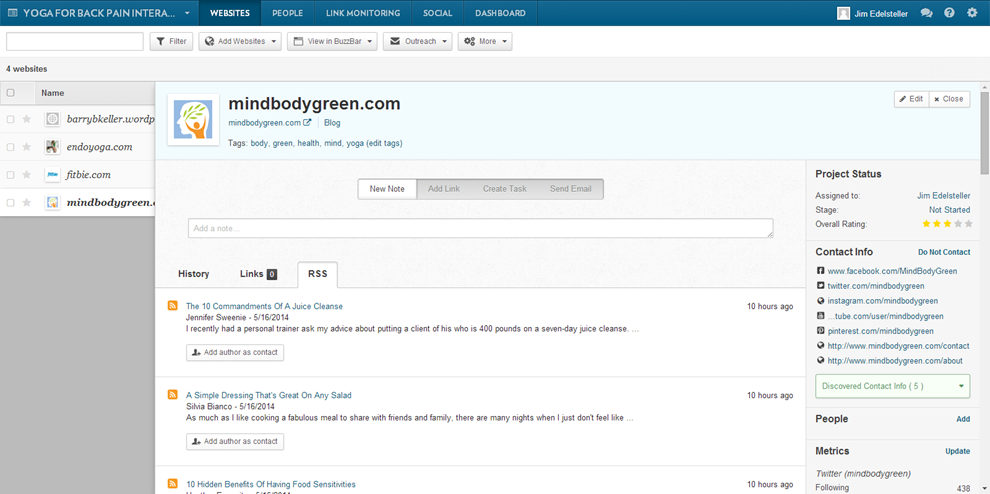The height and width of the screenshot is (494, 990).
Task: Click RSS icon for Juice Cleanse article
Action: pos(172,306)
